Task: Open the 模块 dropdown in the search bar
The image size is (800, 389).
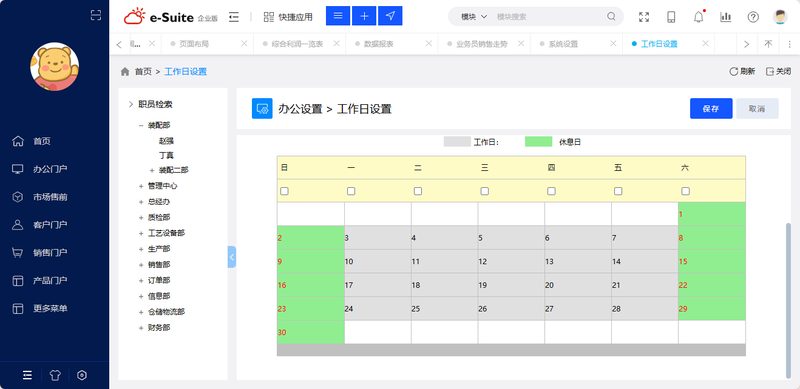Action: point(474,17)
